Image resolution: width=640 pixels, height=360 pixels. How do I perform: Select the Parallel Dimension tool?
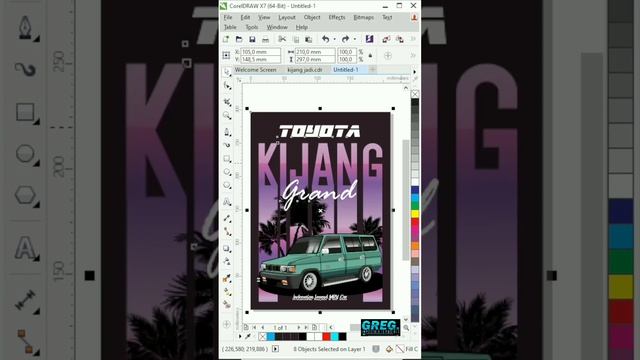tap(227, 218)
